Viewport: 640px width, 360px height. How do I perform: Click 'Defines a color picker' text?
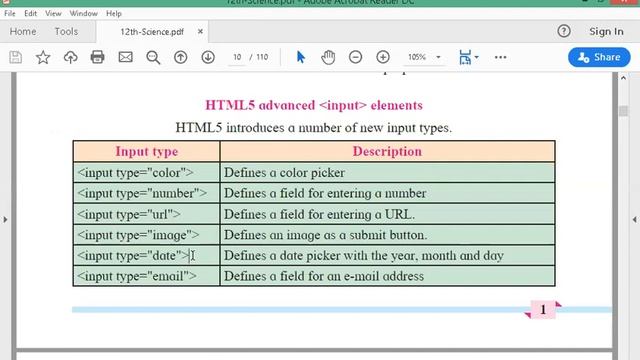tap(284, 173)
